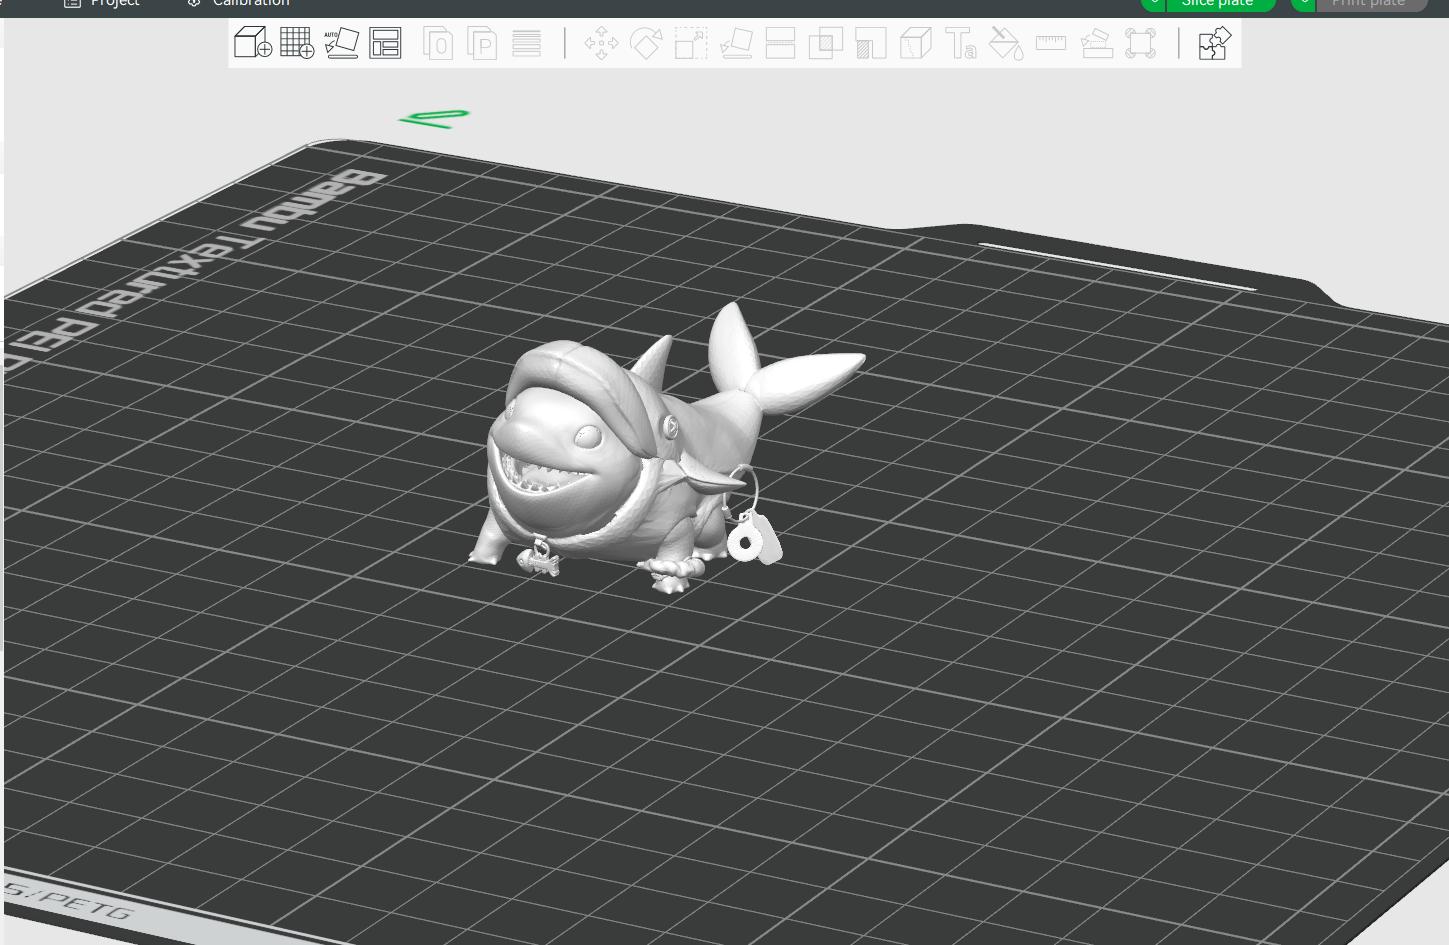Image resolution: width=1449 pixels, height=945 pixels.
Task: Activate the Scale tool
Action: (691, 43)
